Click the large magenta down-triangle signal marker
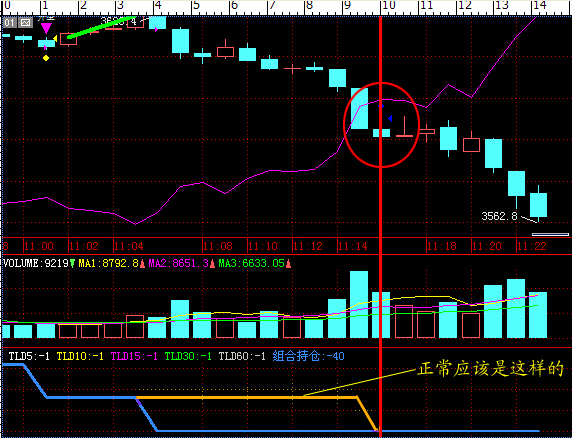Image resolution: width=572 pixels, height=438 pixels. point(46,28)
